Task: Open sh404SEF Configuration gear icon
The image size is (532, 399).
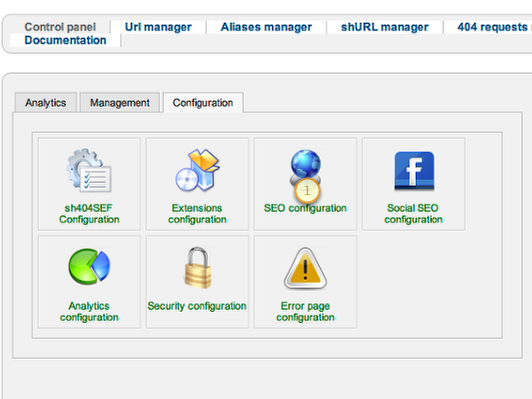Action: click(x=89, y=170)
